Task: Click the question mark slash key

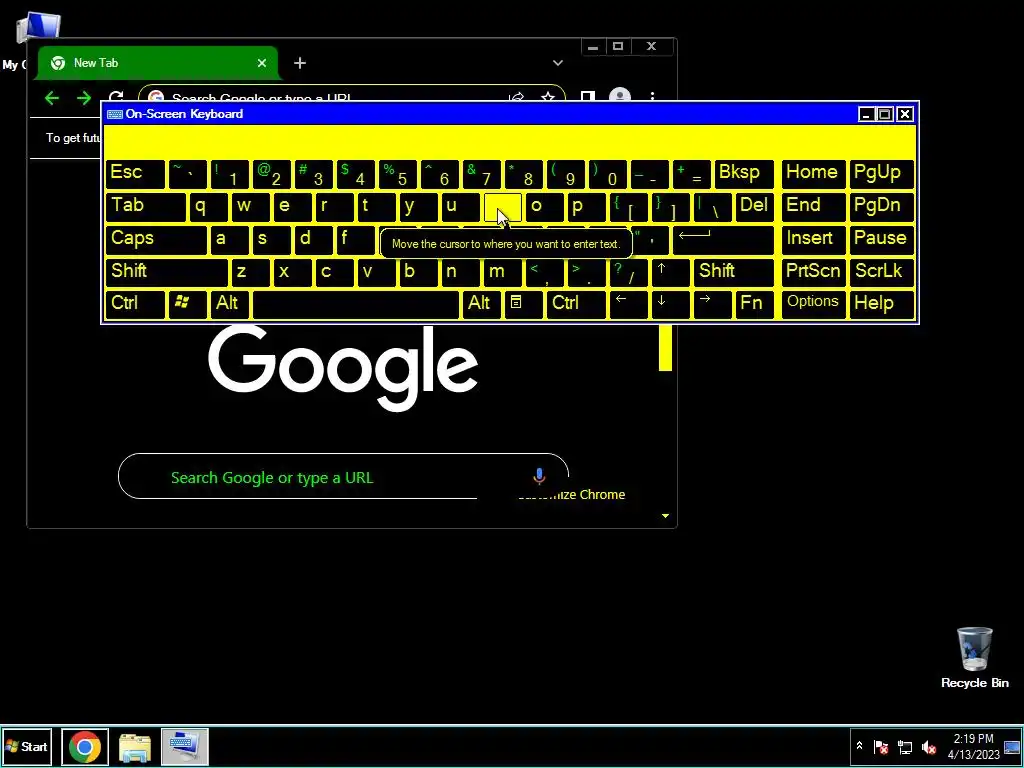Action: pyautogui.click(x=629, y=271)
